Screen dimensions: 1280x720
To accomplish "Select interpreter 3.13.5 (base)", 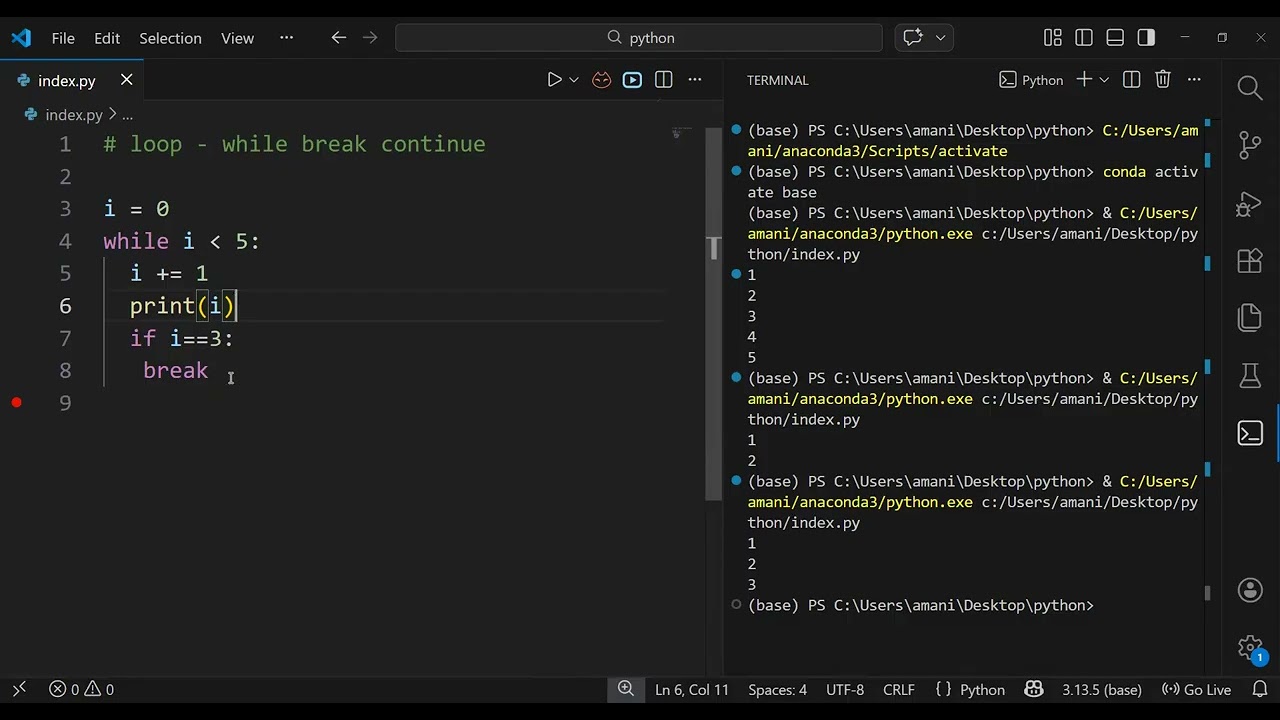I will (1101, 690).
